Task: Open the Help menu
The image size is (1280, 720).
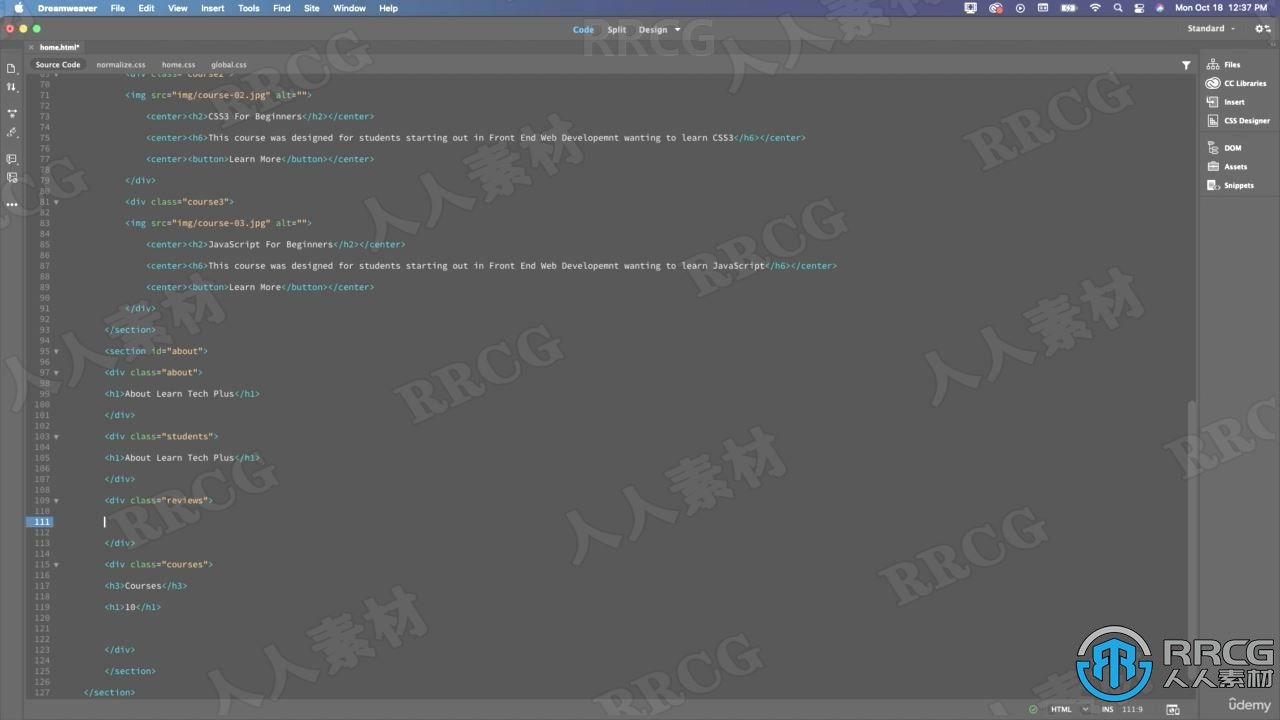Action: click(389, 8)
